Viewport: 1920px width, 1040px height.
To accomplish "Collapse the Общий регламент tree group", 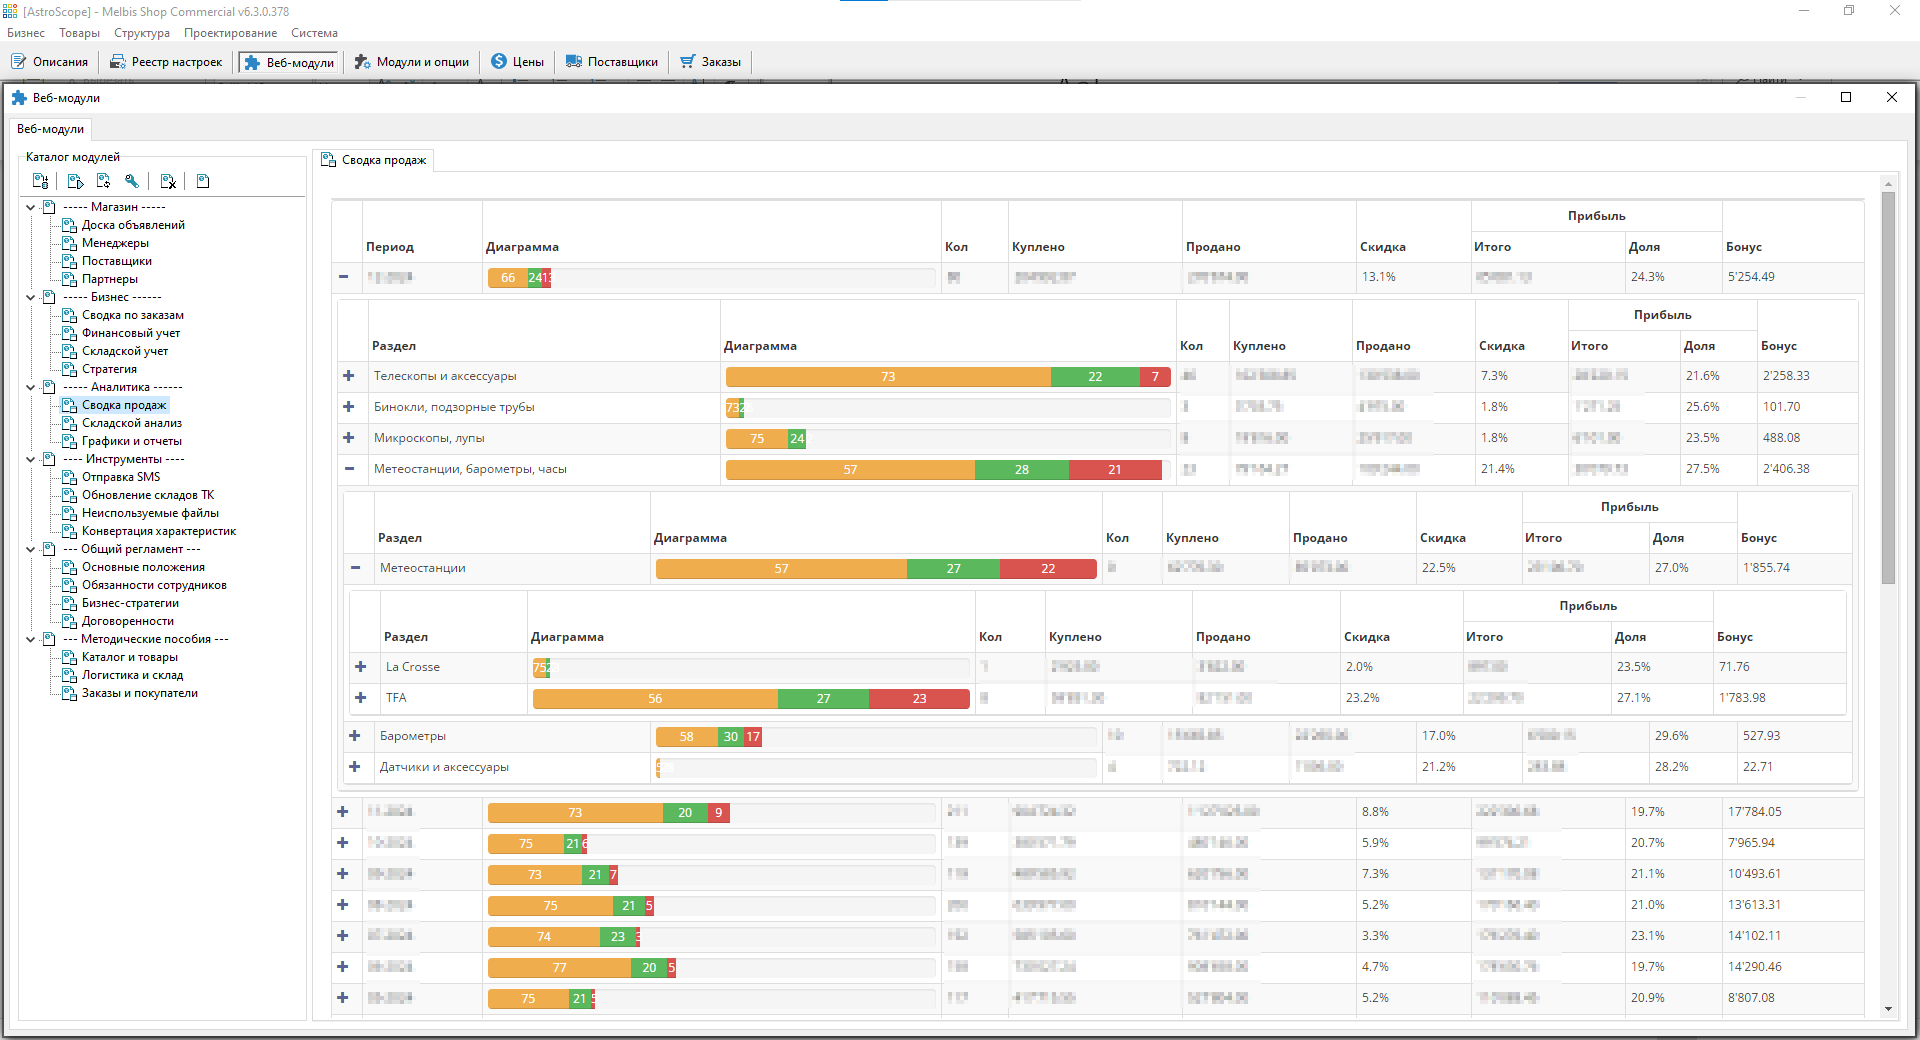I will (30, 549).
